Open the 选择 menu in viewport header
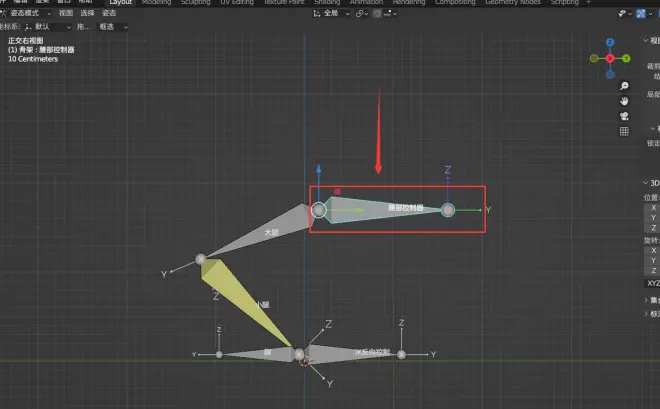660x409 pixels. pos(88,14)
